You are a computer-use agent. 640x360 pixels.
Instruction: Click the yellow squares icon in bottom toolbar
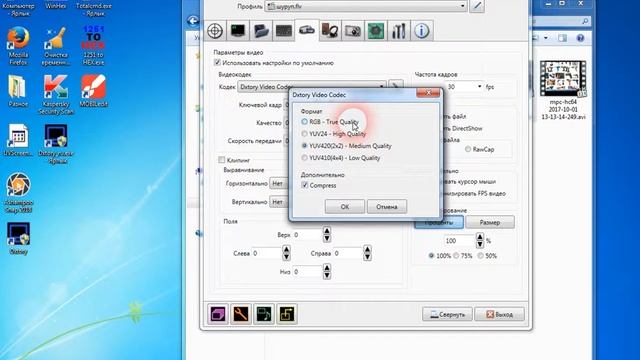click(287, 314)
